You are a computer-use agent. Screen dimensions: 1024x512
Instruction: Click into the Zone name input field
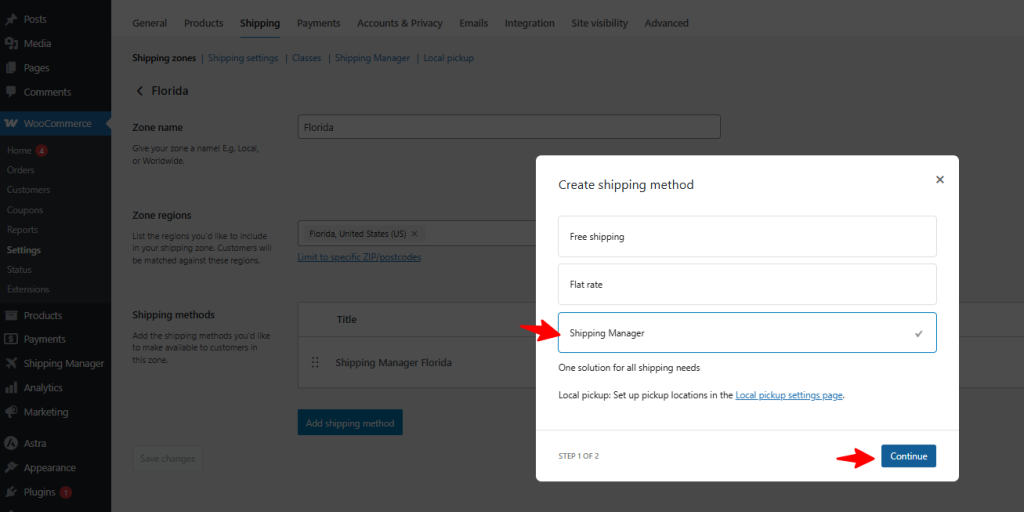tap(509, 127)
